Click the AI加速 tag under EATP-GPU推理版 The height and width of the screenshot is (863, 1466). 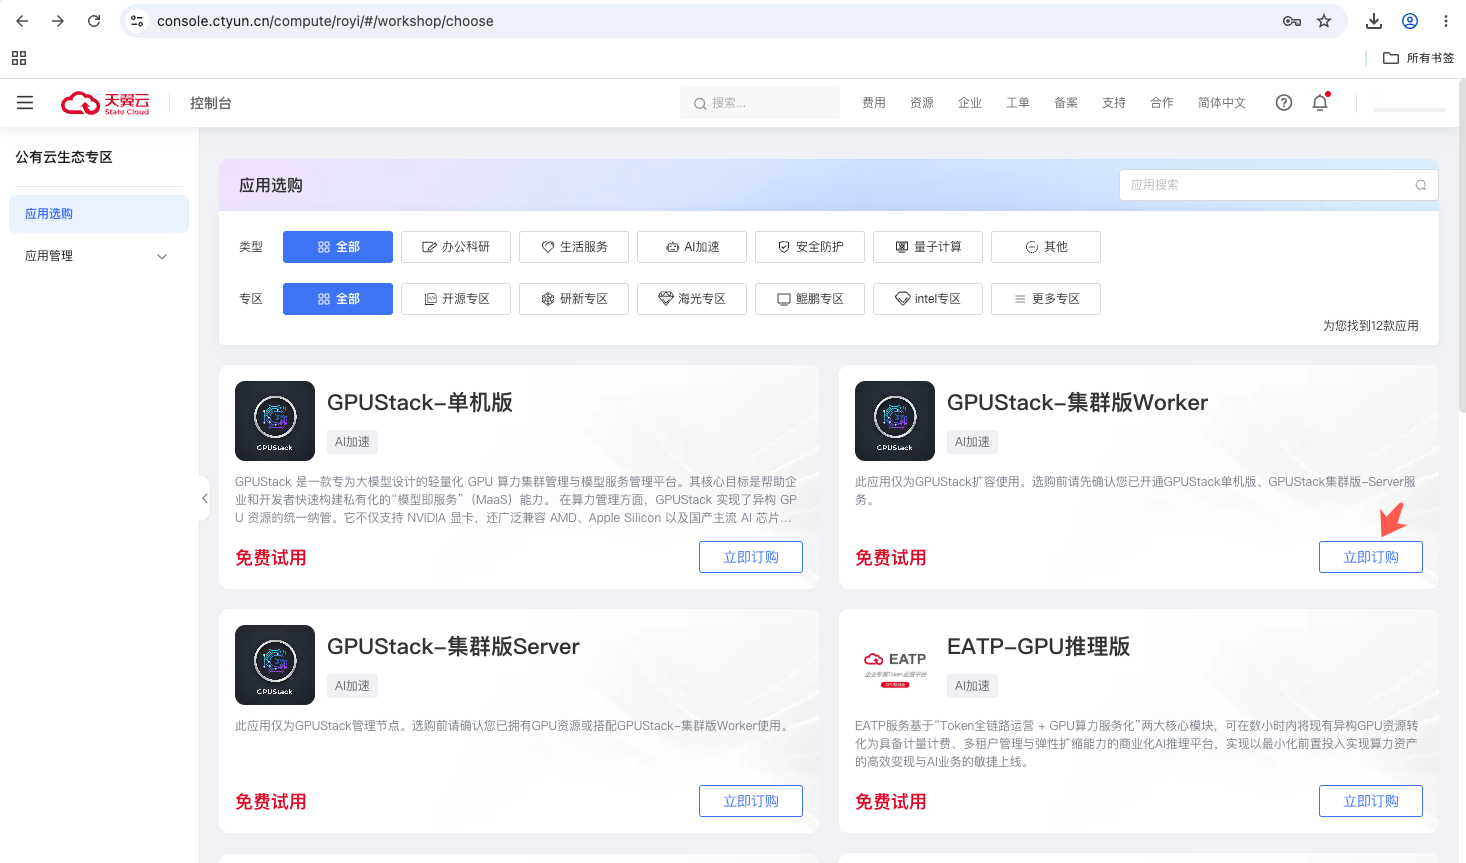pos(972,686)
